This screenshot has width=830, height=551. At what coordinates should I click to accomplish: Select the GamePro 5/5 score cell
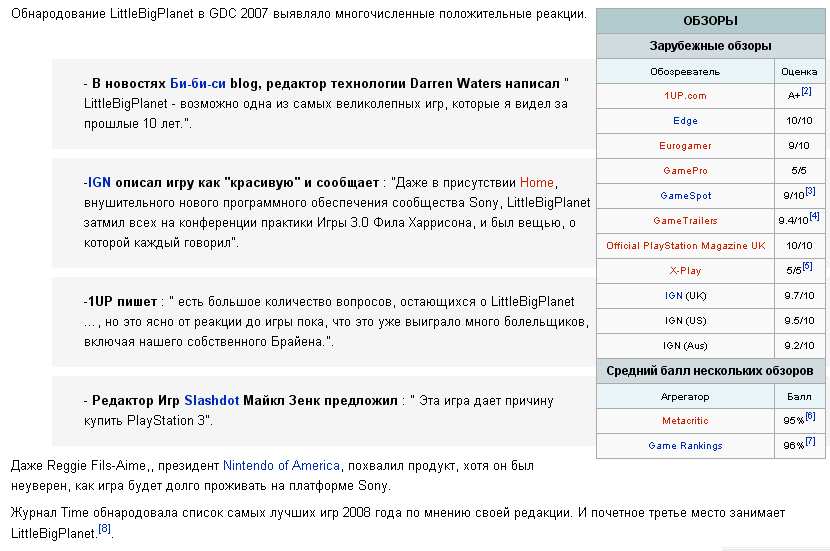point(799,170)
